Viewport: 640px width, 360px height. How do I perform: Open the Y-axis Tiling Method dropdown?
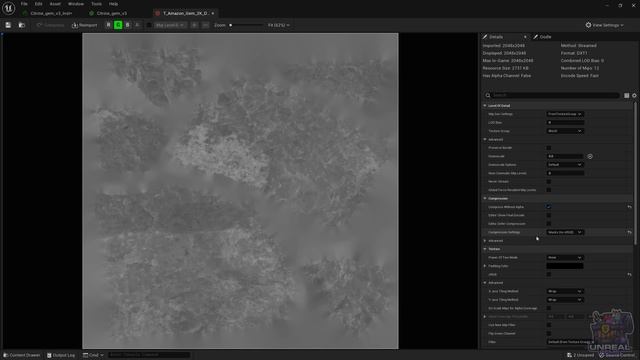pyautogui.click(x=565, y=300)
